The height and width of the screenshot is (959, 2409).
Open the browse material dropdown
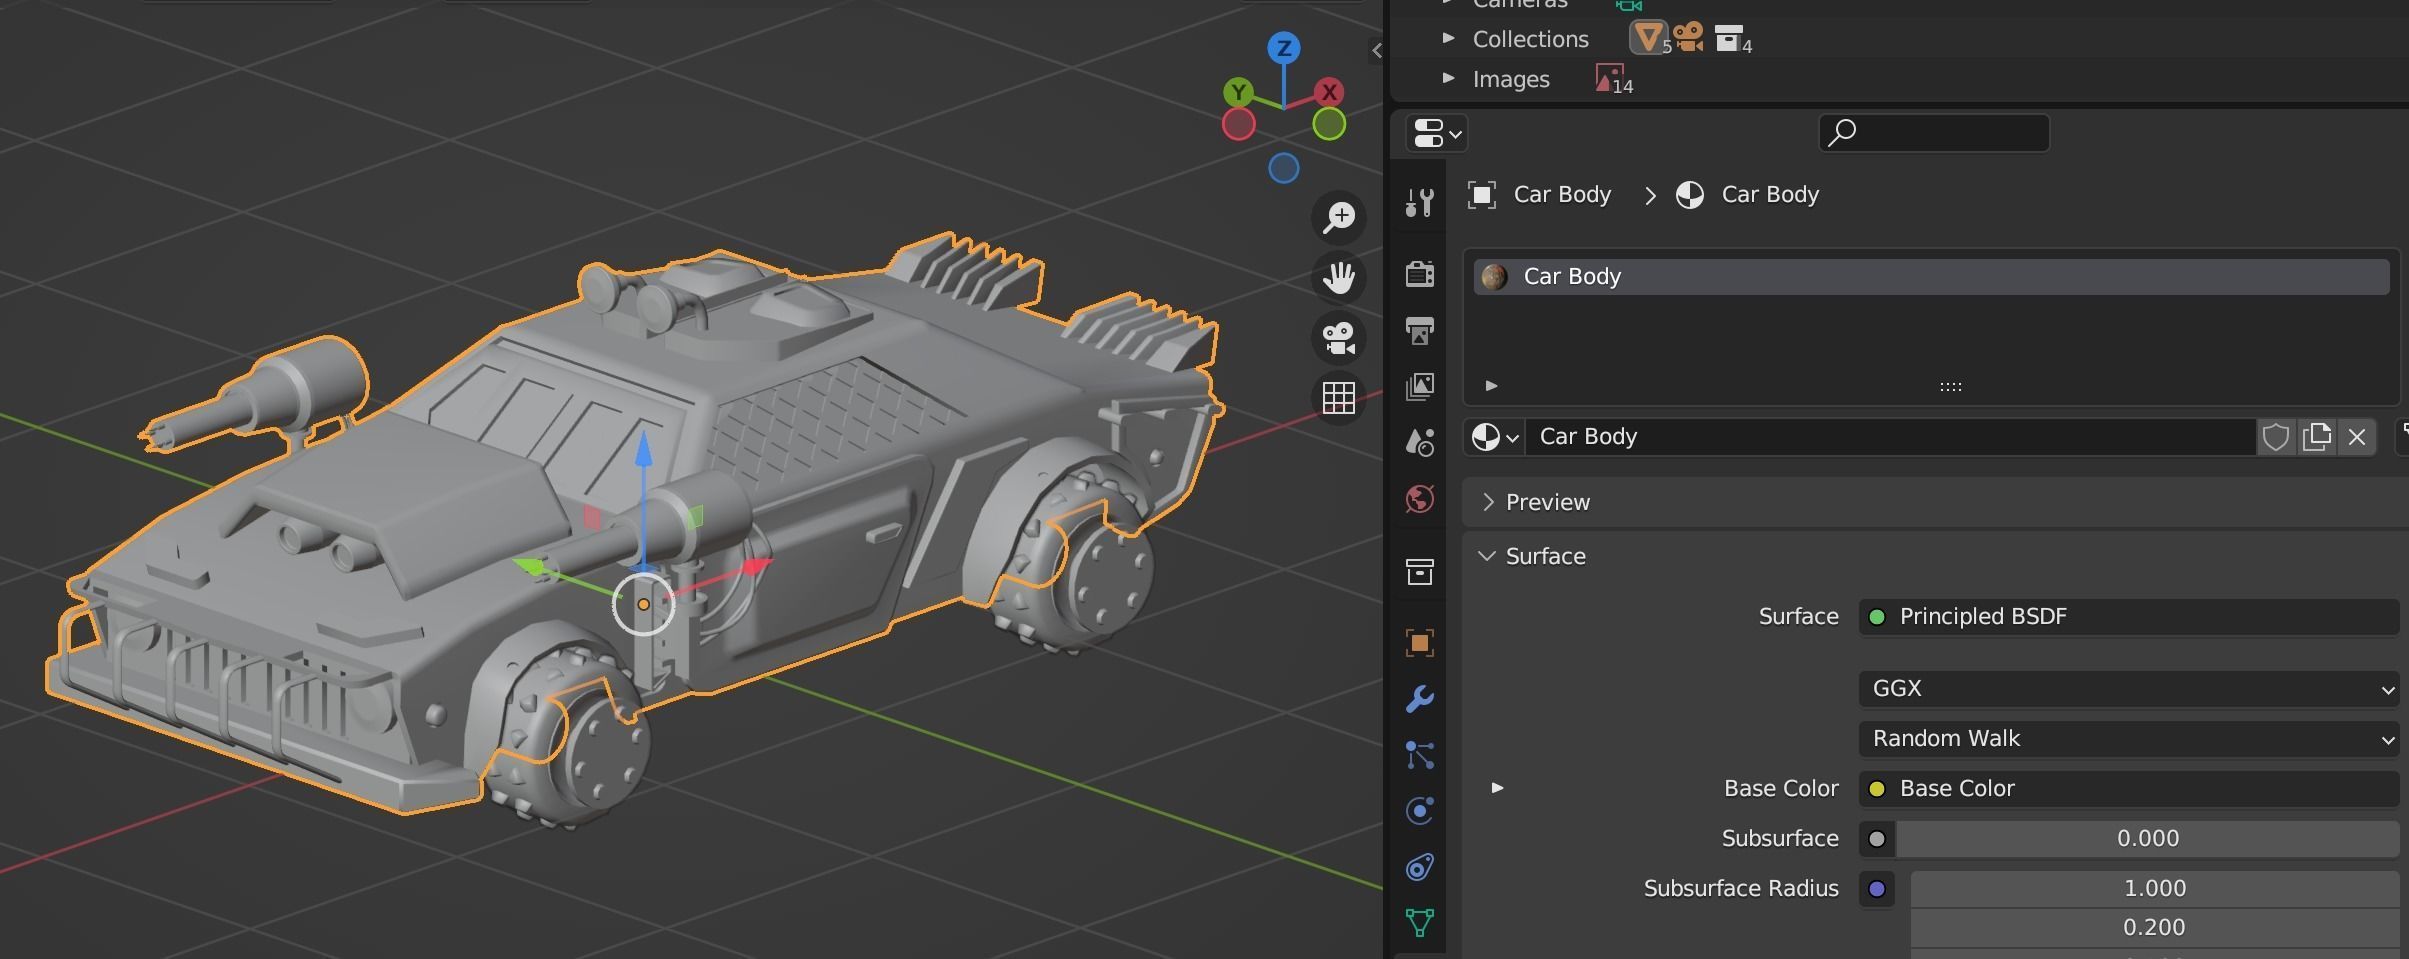[1495, 437]
